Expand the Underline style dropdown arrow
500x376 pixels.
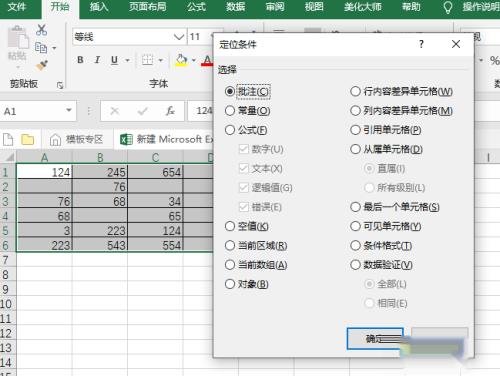[x=127, y=60]
